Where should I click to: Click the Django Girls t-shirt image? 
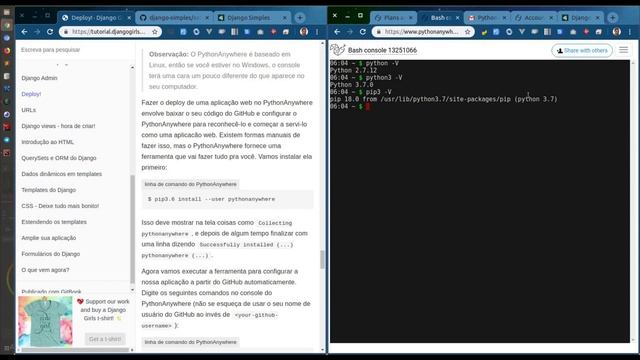(45, 321)
